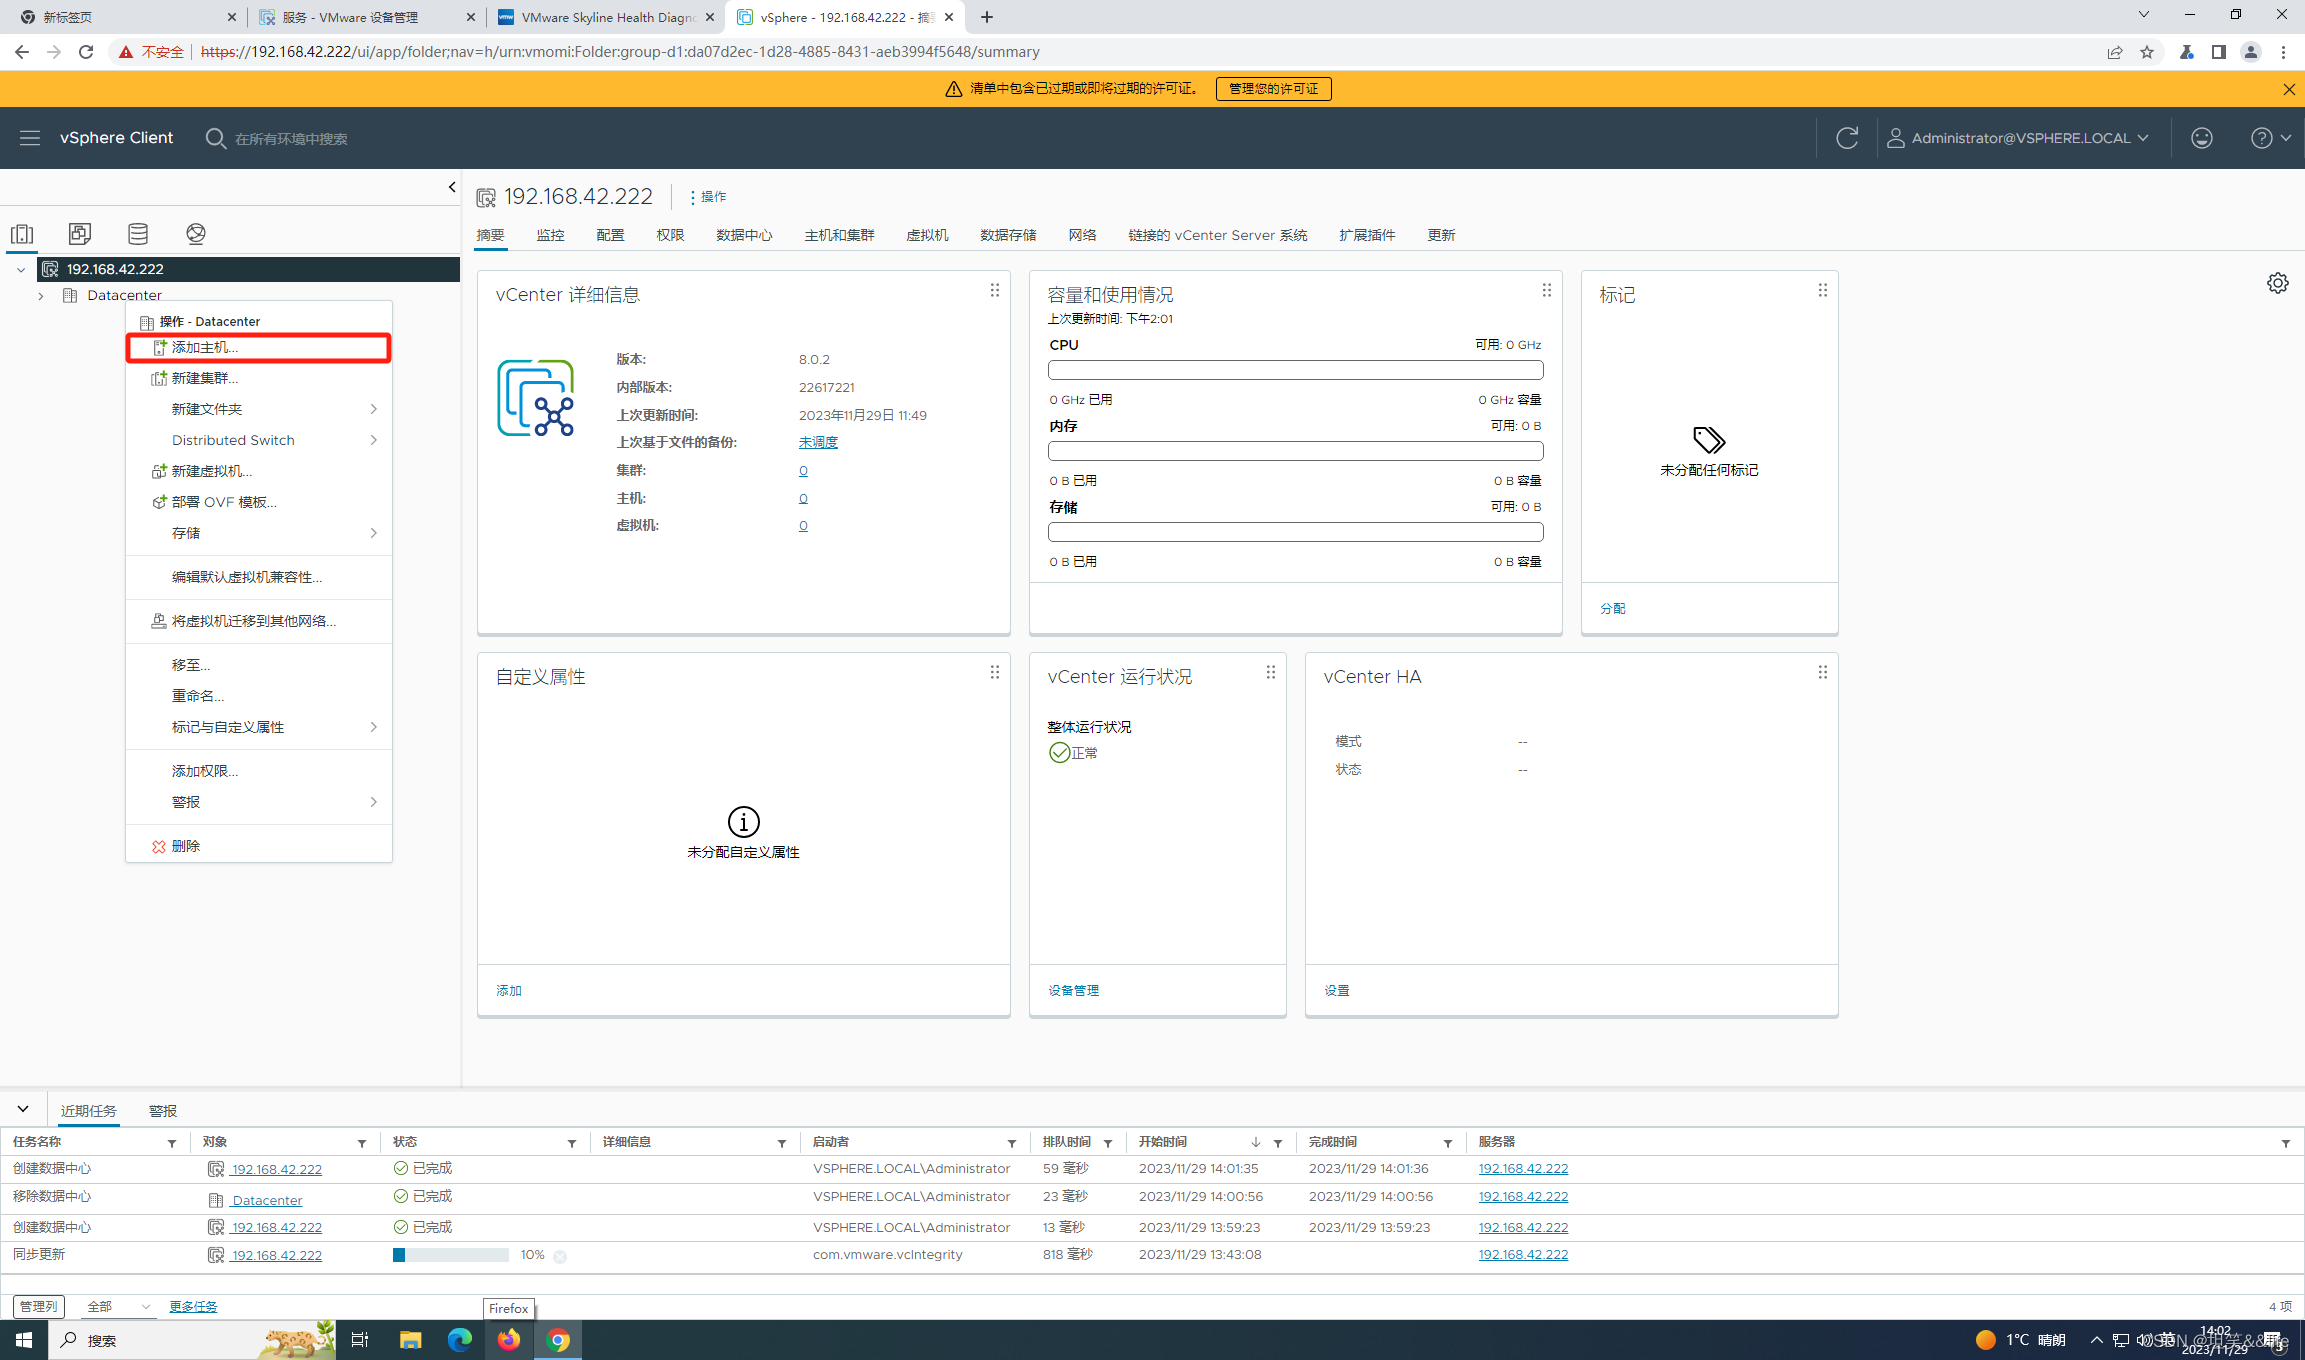Viewport: 2305px width, 1360px height.
Task: Switch to the 数据中心 tab
Action: tap(744, 235)
